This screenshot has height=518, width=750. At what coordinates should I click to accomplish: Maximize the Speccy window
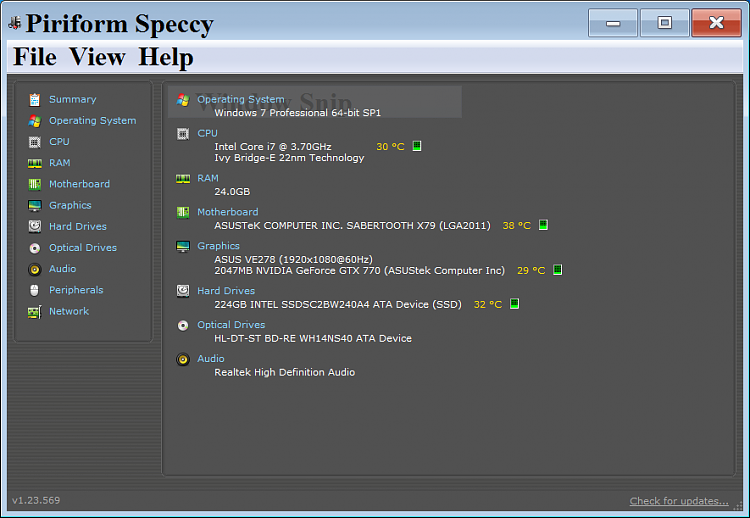(664, 22)
